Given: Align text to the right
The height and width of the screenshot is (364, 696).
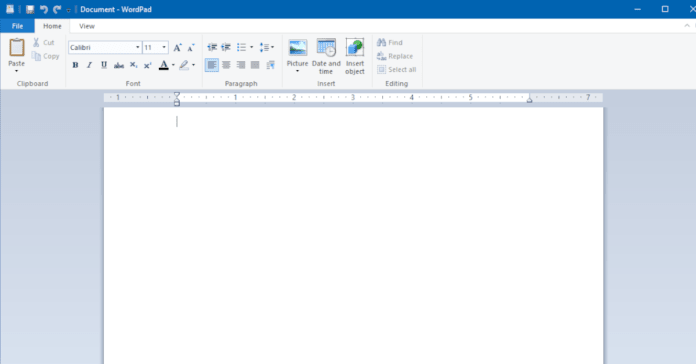Looking at the screenshot, I should (241, 65).
